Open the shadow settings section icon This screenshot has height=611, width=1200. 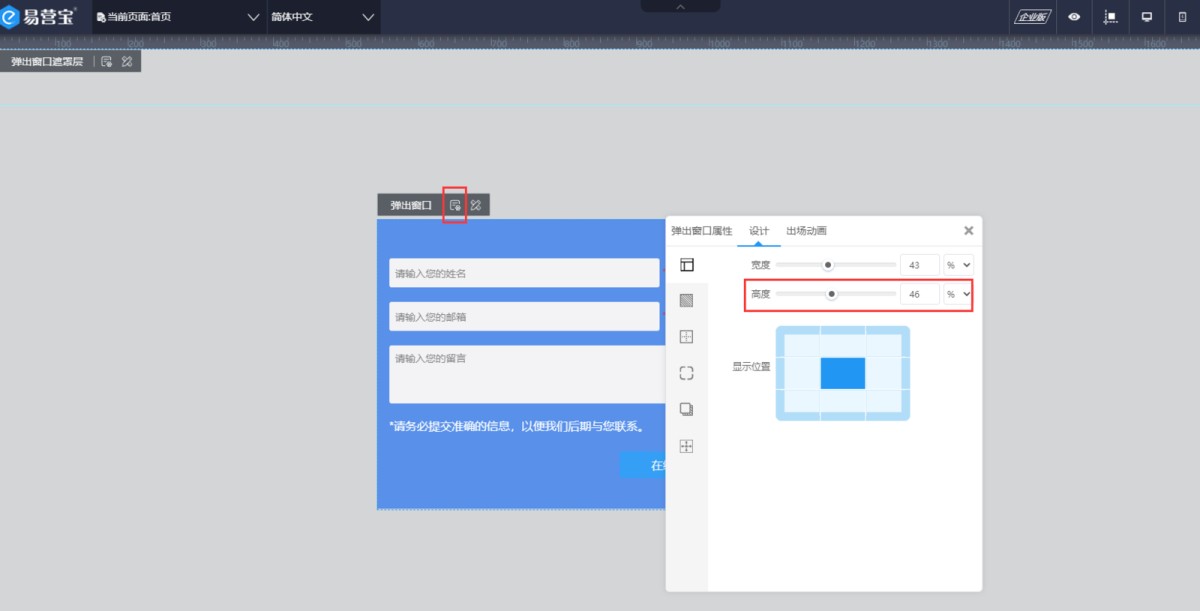coord(686,409)
